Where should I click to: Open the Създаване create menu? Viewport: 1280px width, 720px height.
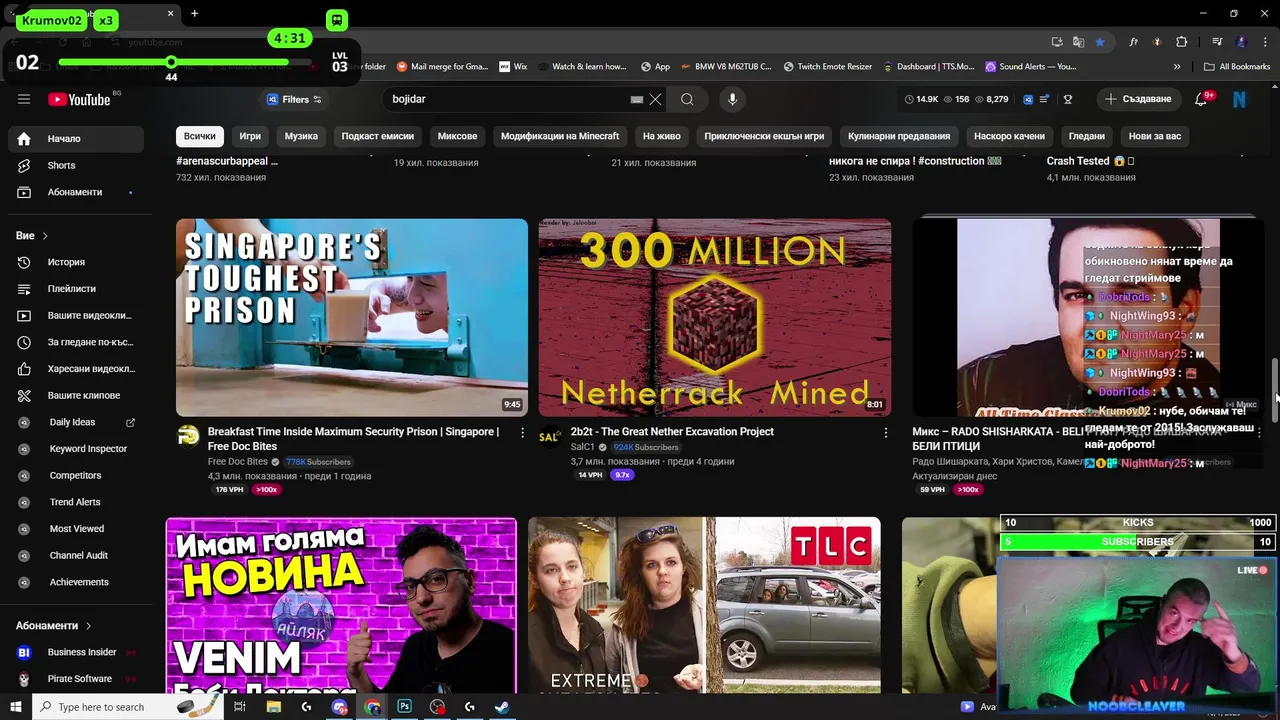pos(1138,99)
